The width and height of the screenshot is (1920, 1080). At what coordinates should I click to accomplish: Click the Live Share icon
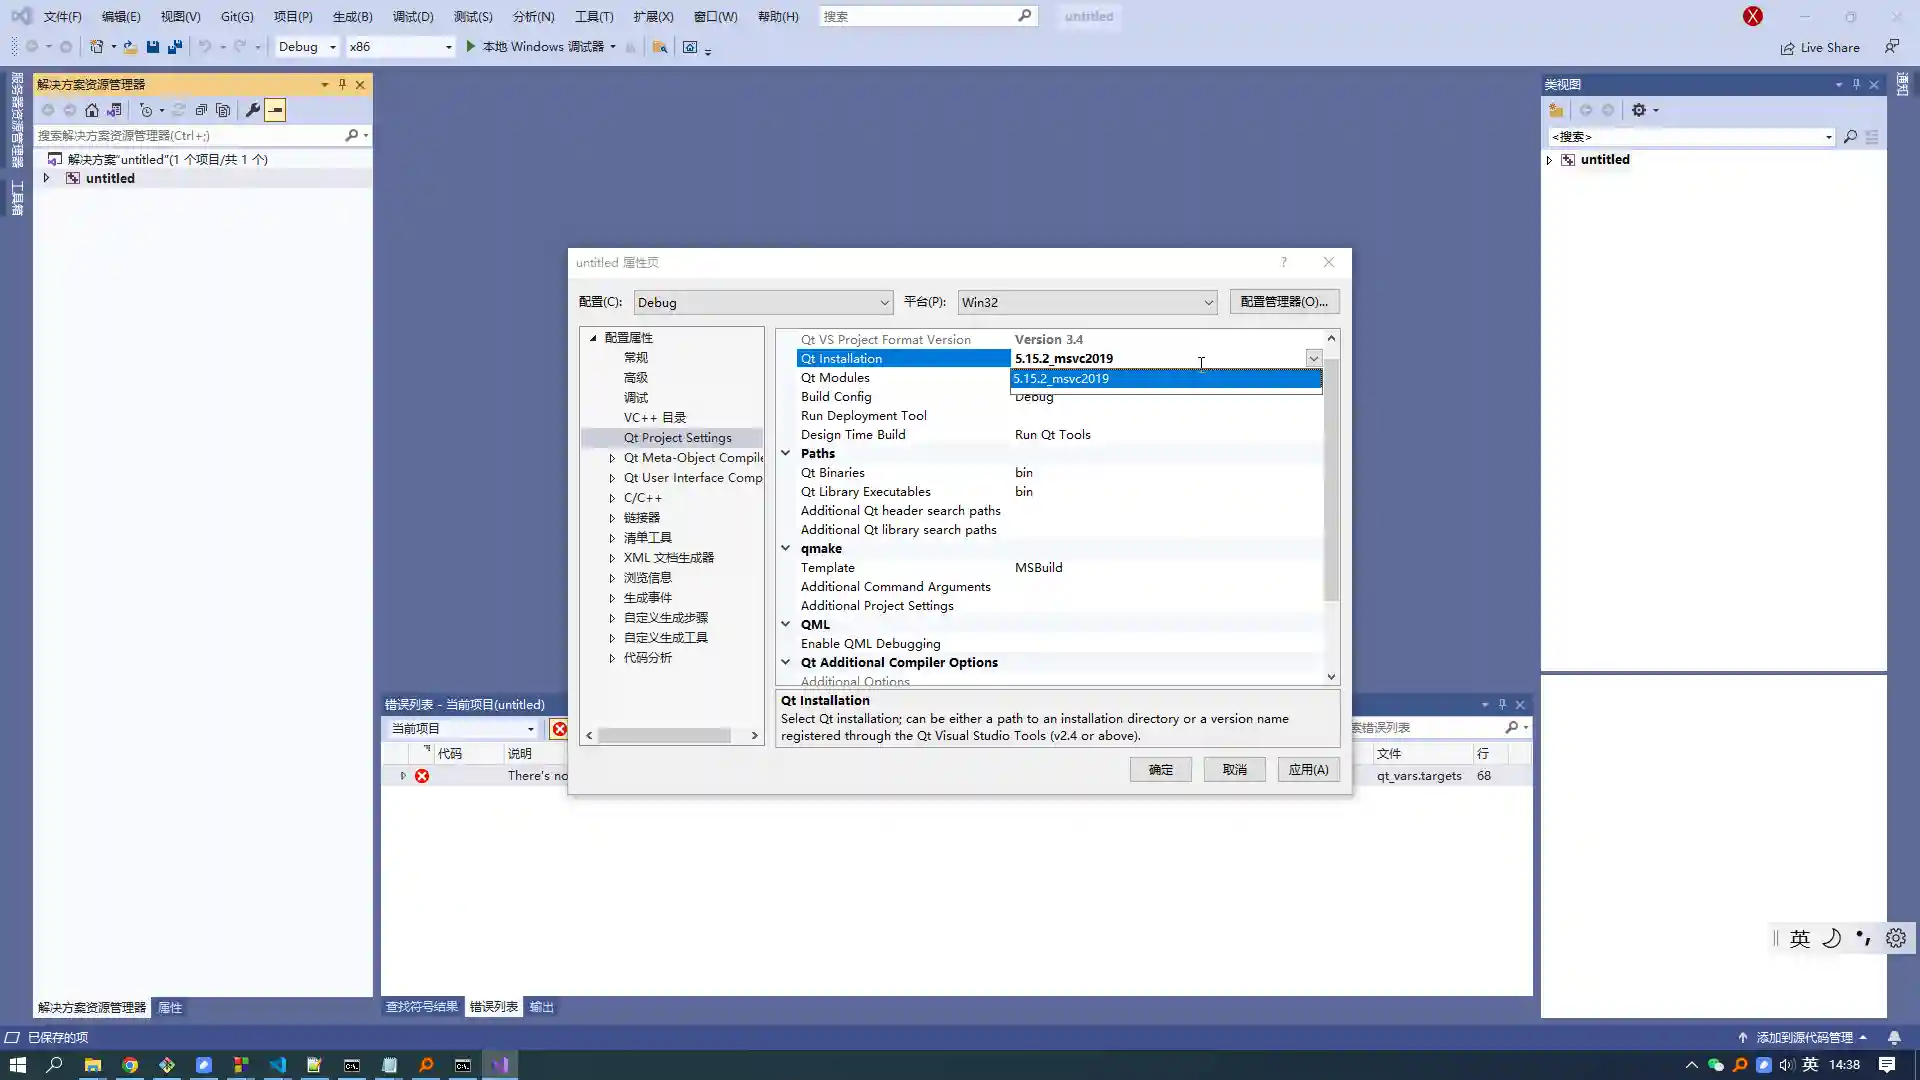point(1787,48)
